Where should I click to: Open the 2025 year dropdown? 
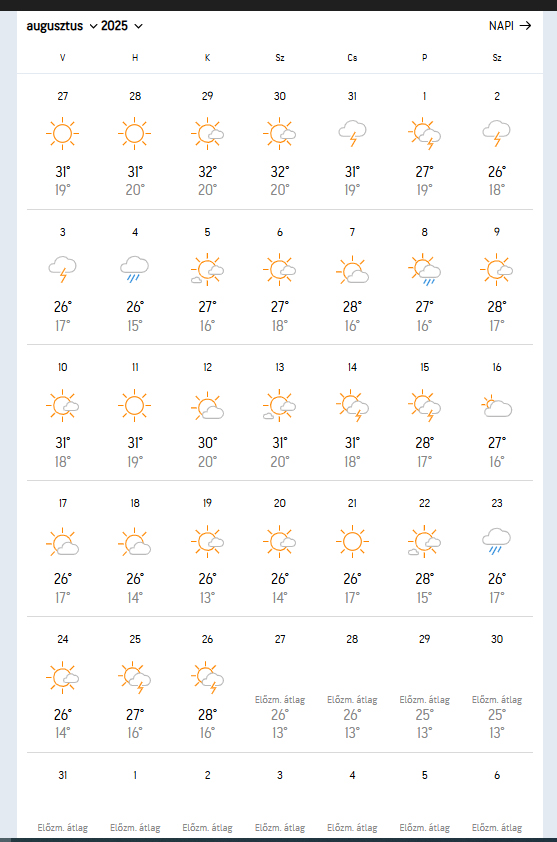coord(121,26)
